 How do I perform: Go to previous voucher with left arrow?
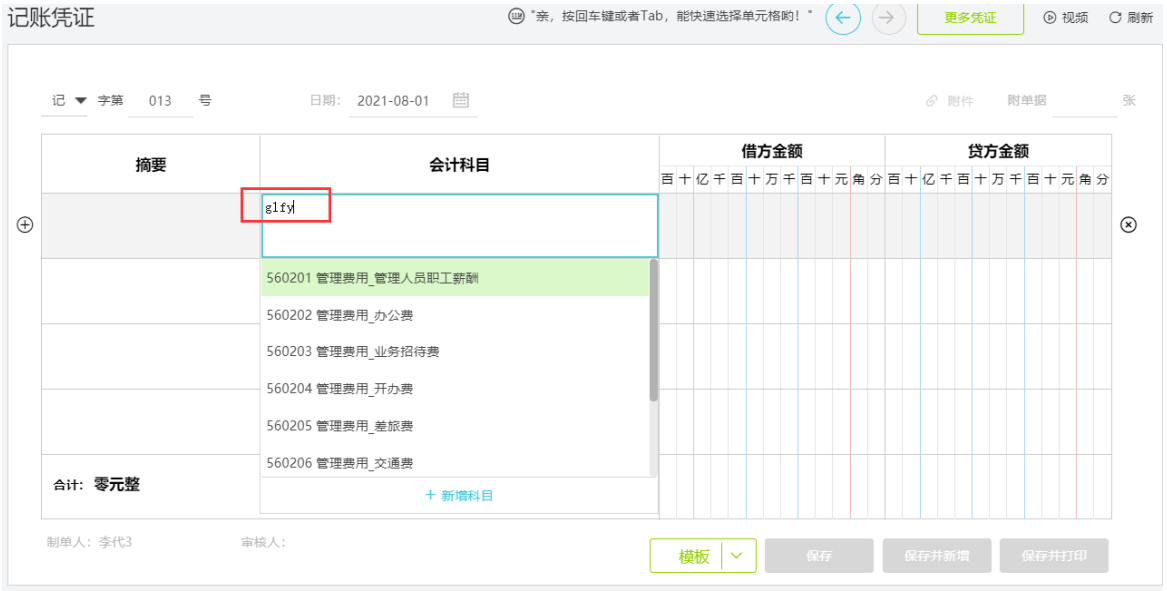click(843, 18)
